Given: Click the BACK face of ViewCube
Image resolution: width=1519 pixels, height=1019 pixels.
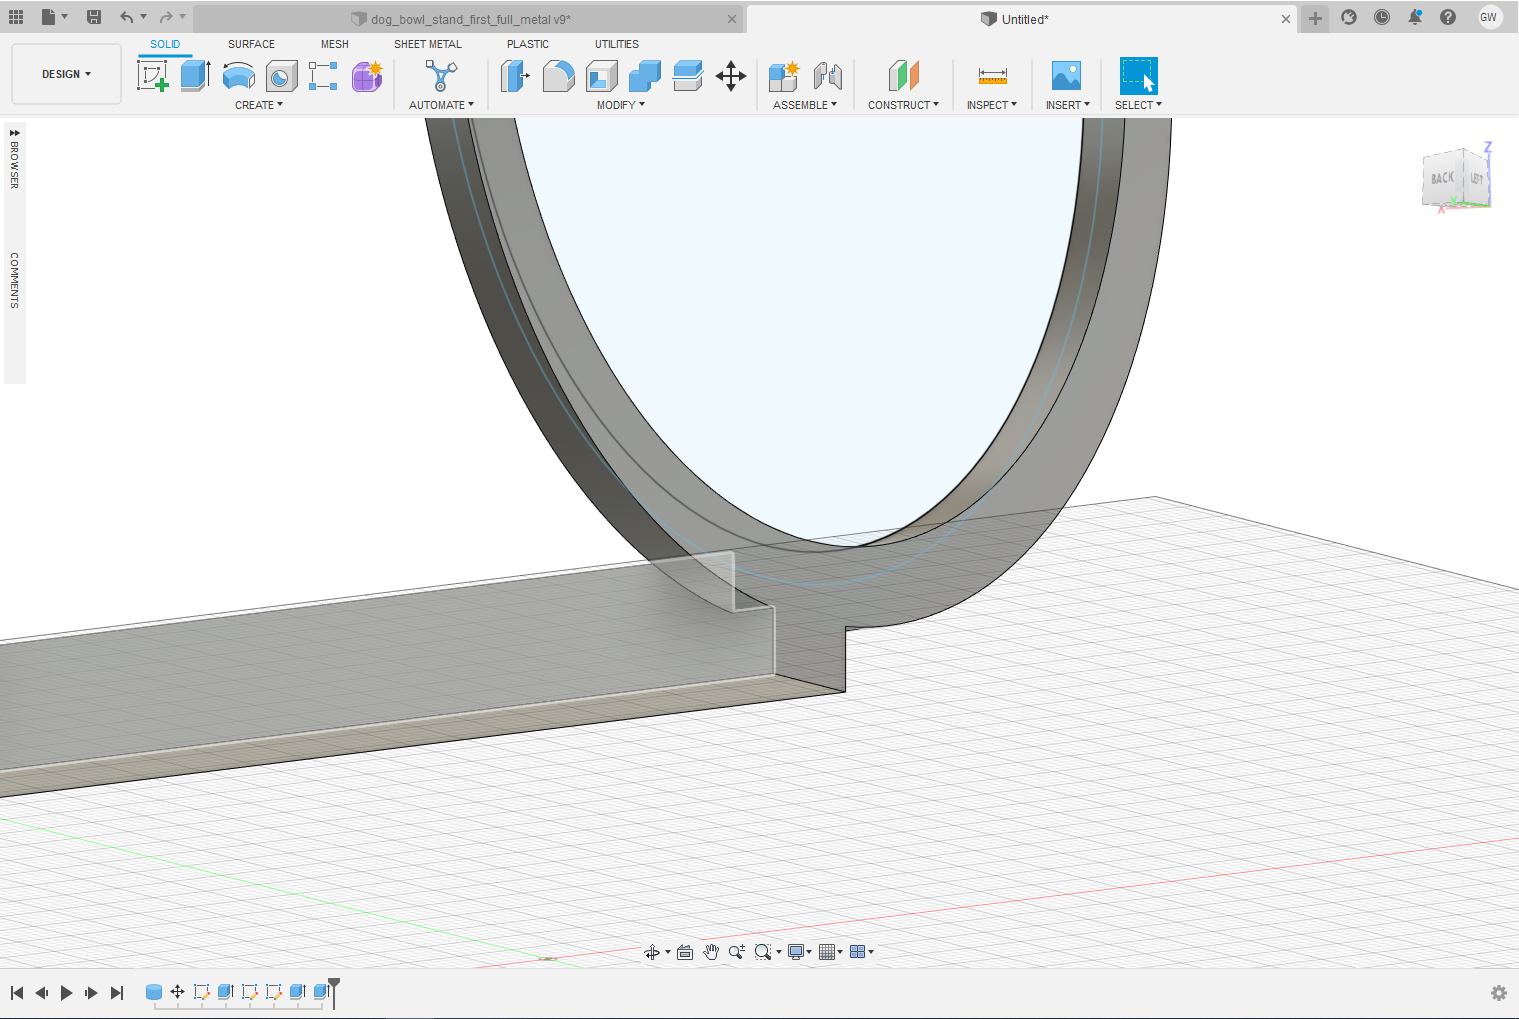Looking at the screenshot, I should [x=1441, y=179].
